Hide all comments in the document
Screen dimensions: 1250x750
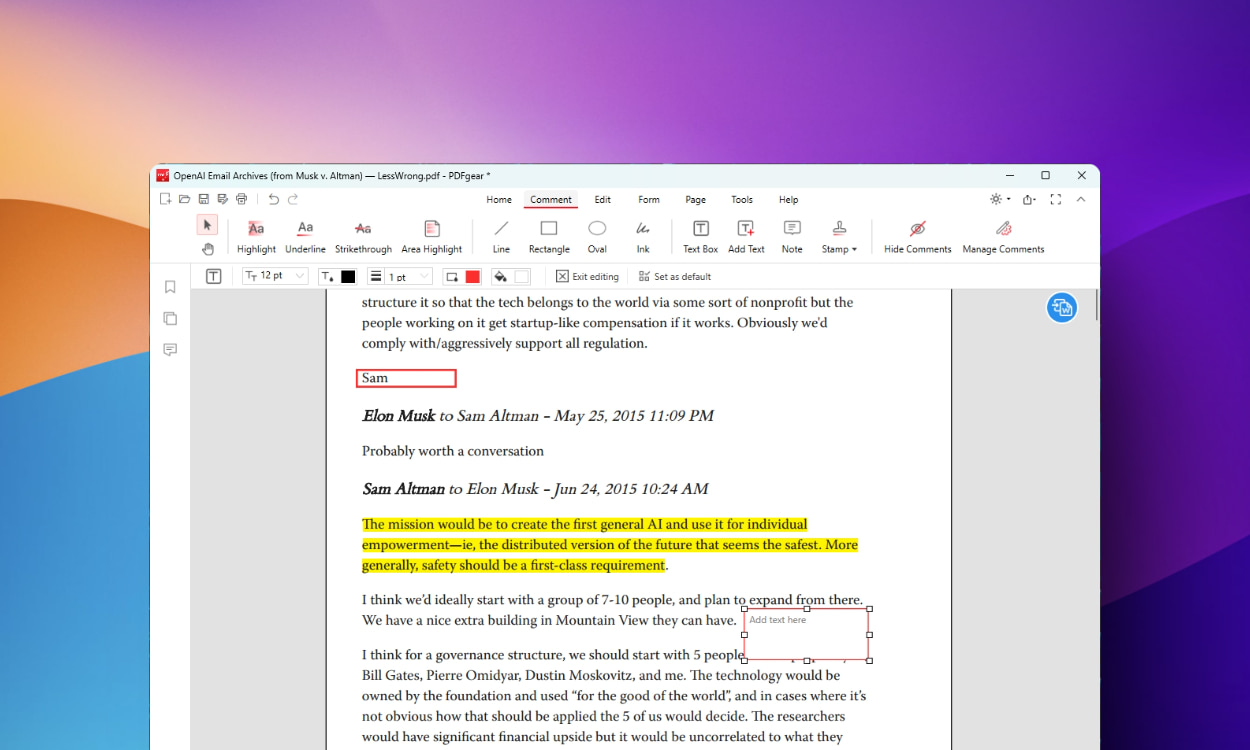(916, 235)
